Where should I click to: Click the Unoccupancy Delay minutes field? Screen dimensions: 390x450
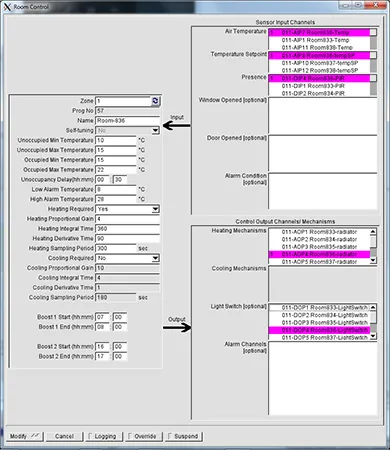[x=120, y=179]
